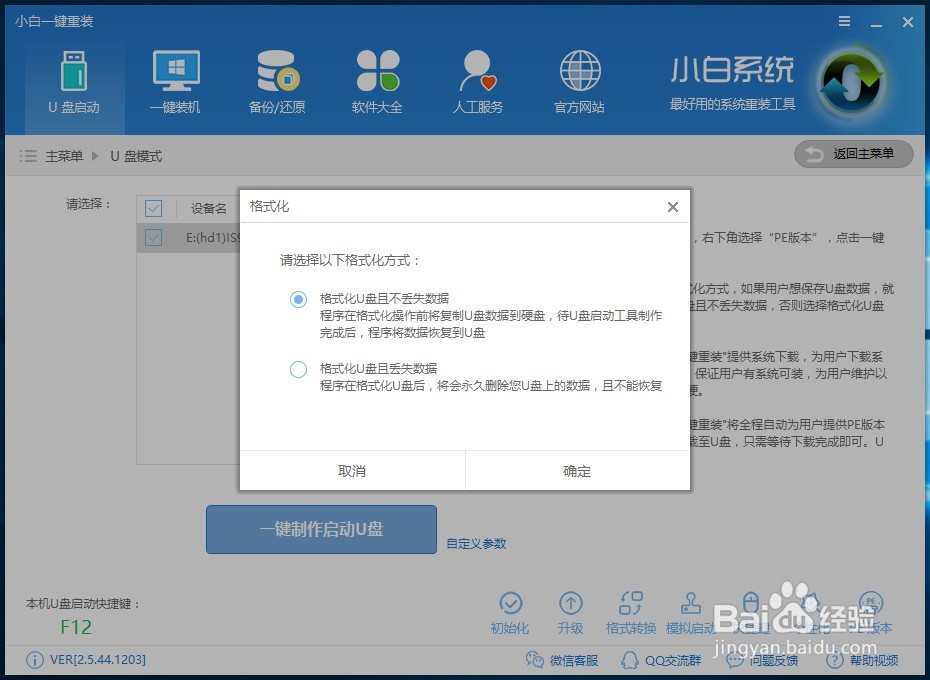Click the 小白系统 circular logo
The image size is (930, 680).
852,84
